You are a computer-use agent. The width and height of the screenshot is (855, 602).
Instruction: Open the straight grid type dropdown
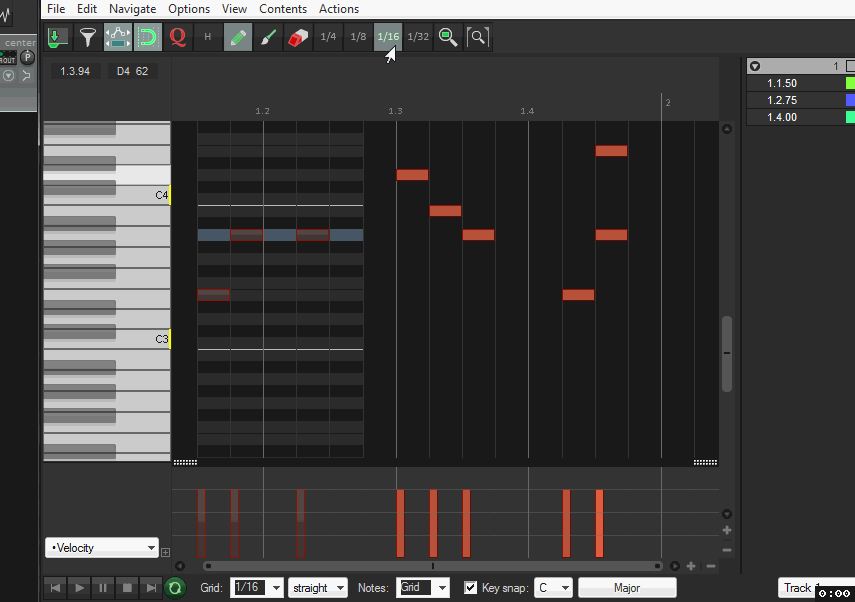(x=318, y=588)
